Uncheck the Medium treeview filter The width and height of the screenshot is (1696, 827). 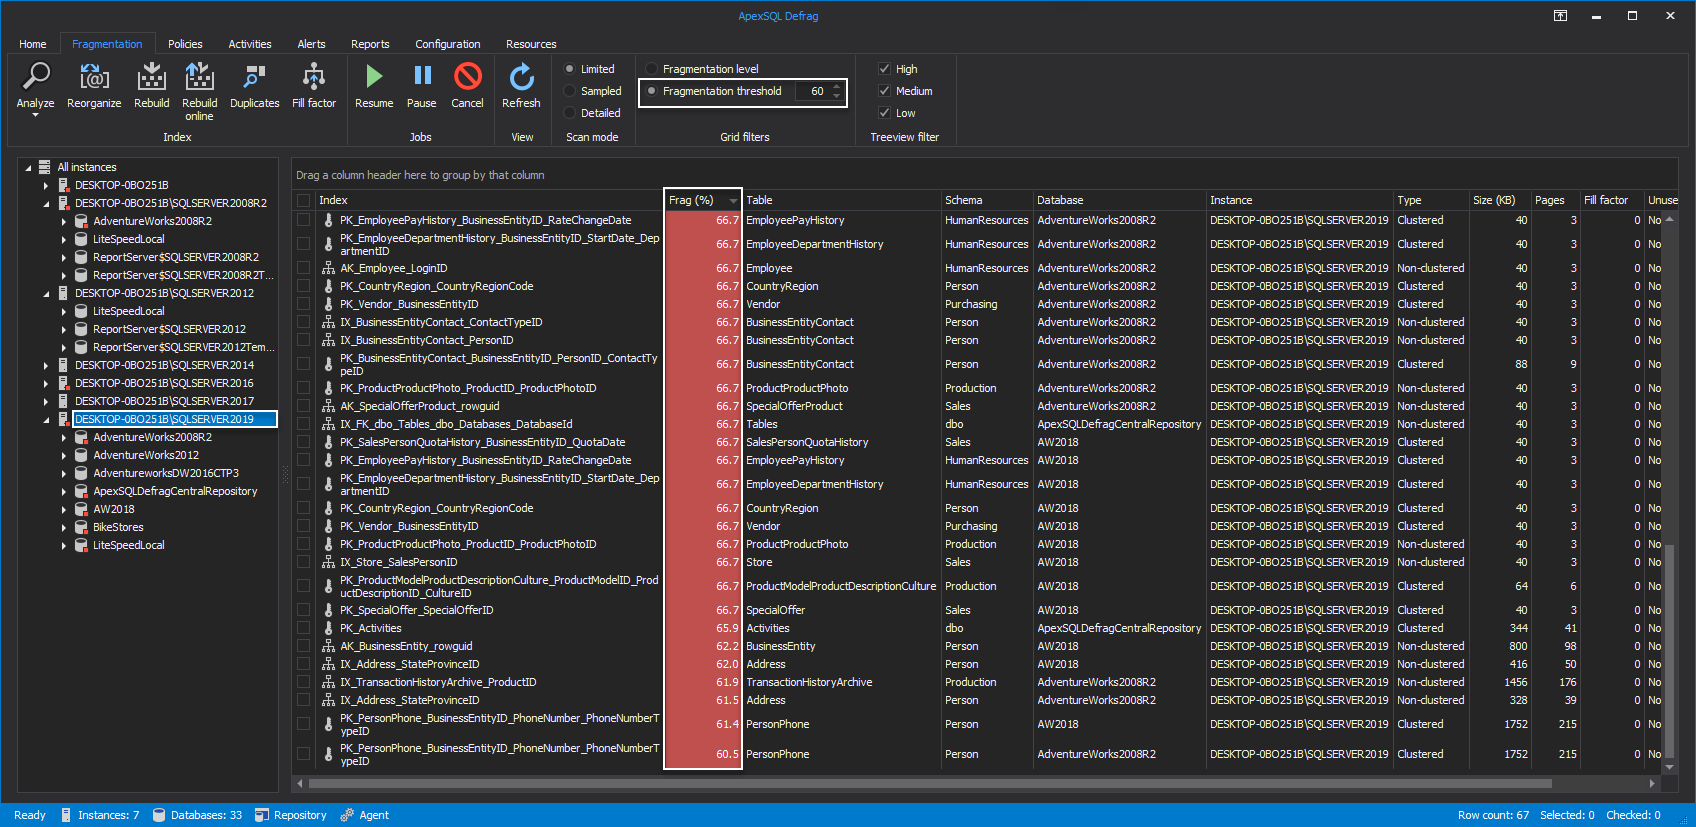tap(884, 91)
